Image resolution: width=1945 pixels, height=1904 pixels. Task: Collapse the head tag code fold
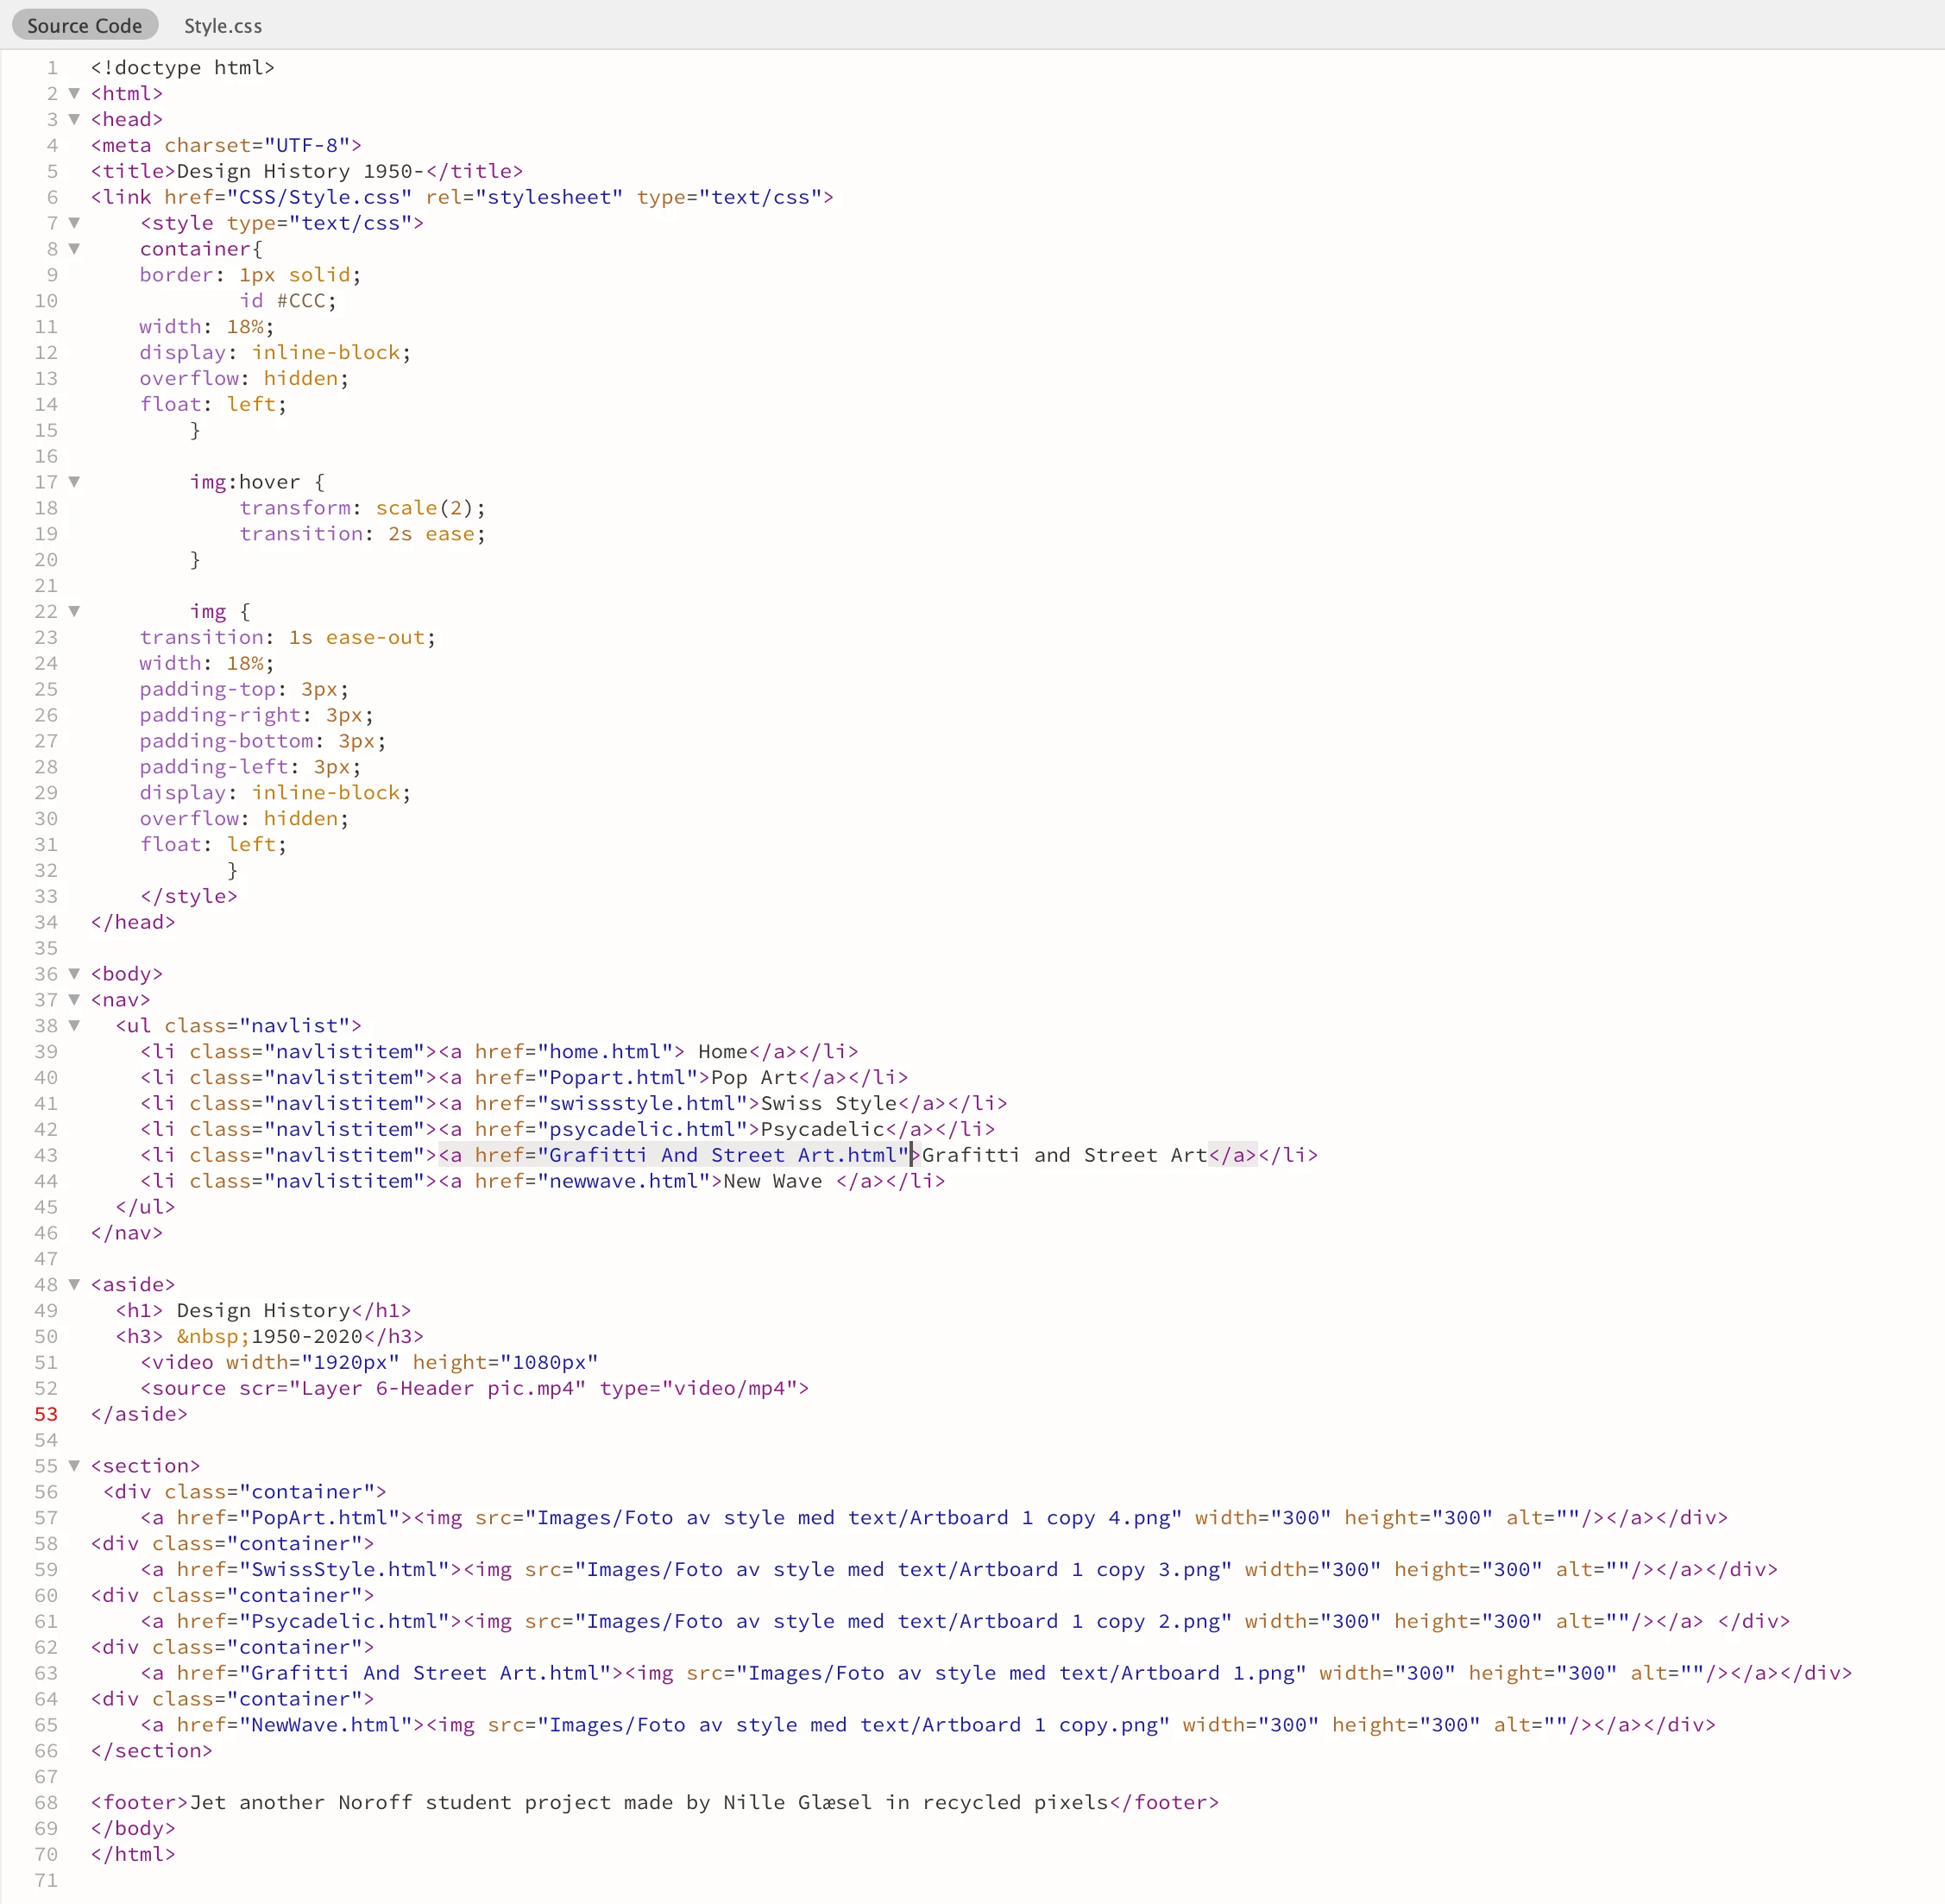tap(74, 119)
